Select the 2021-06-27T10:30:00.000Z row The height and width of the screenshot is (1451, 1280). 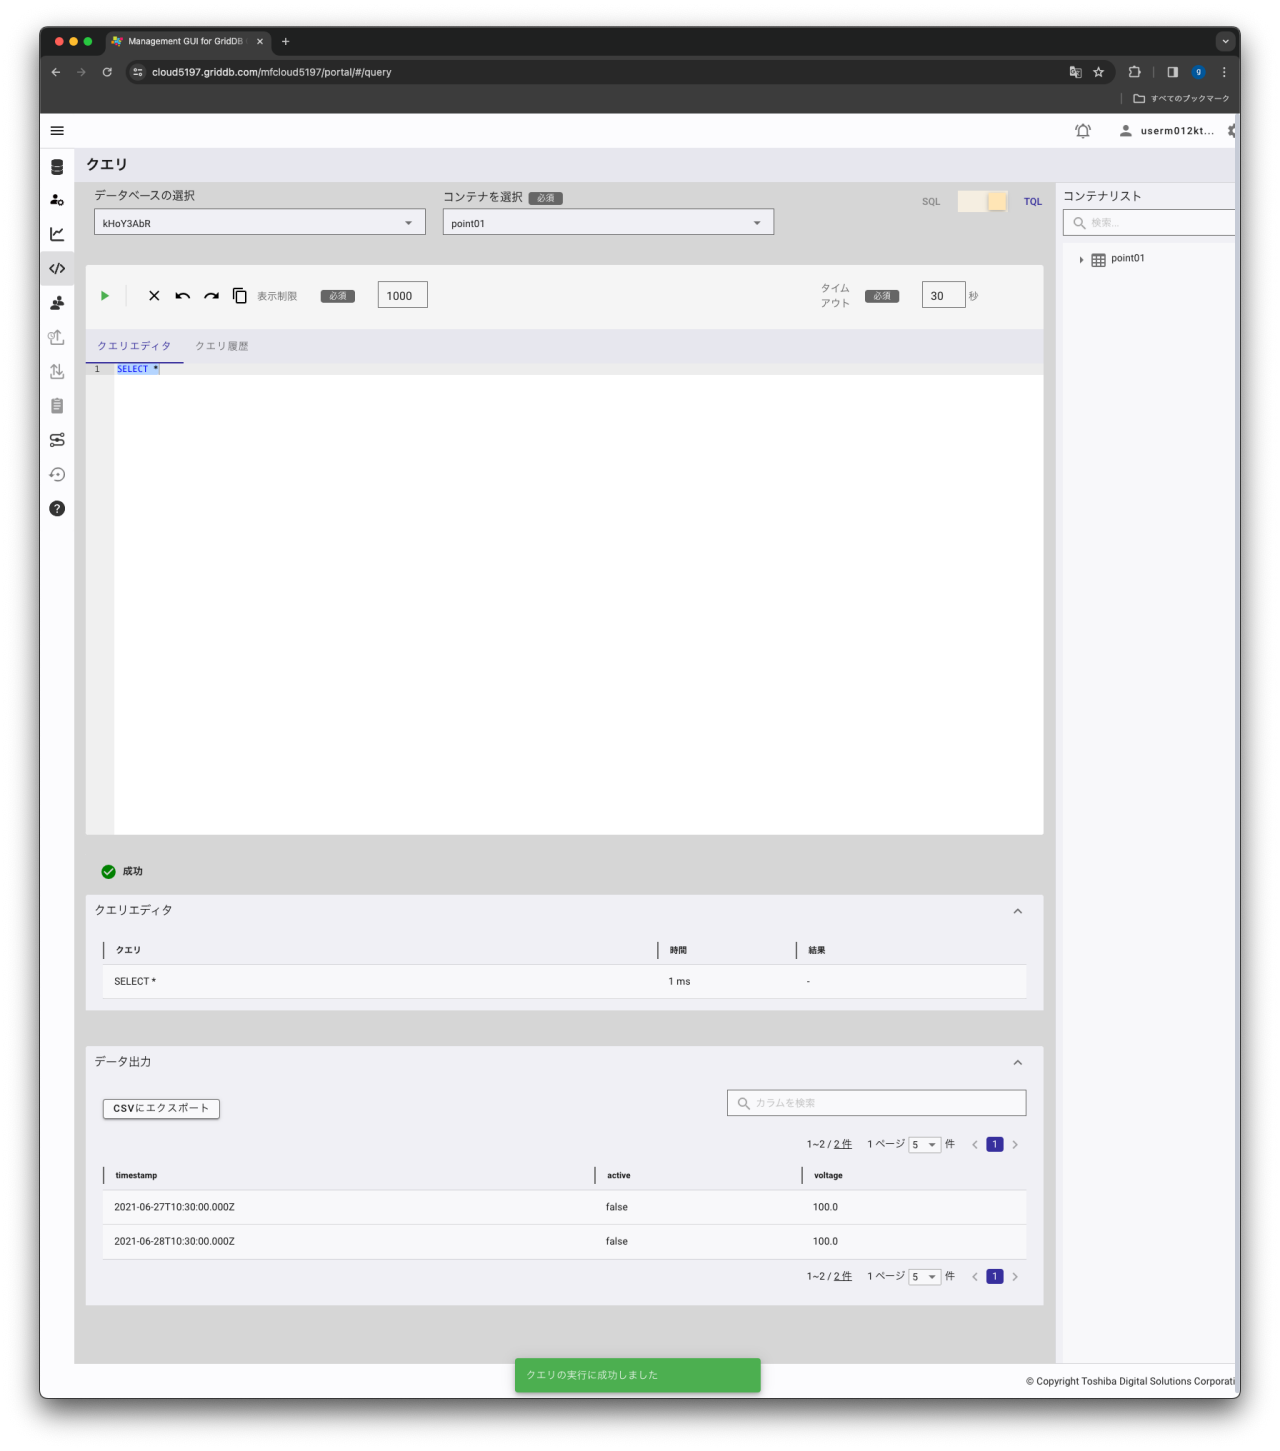[564, 1207]
